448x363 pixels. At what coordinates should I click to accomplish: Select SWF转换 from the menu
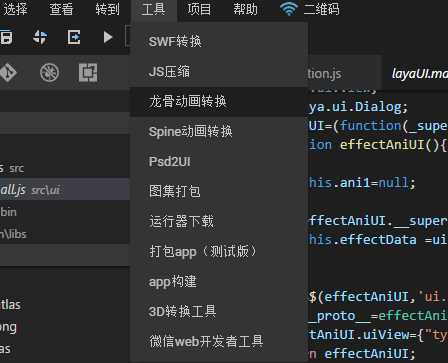[x=219, y=42]
